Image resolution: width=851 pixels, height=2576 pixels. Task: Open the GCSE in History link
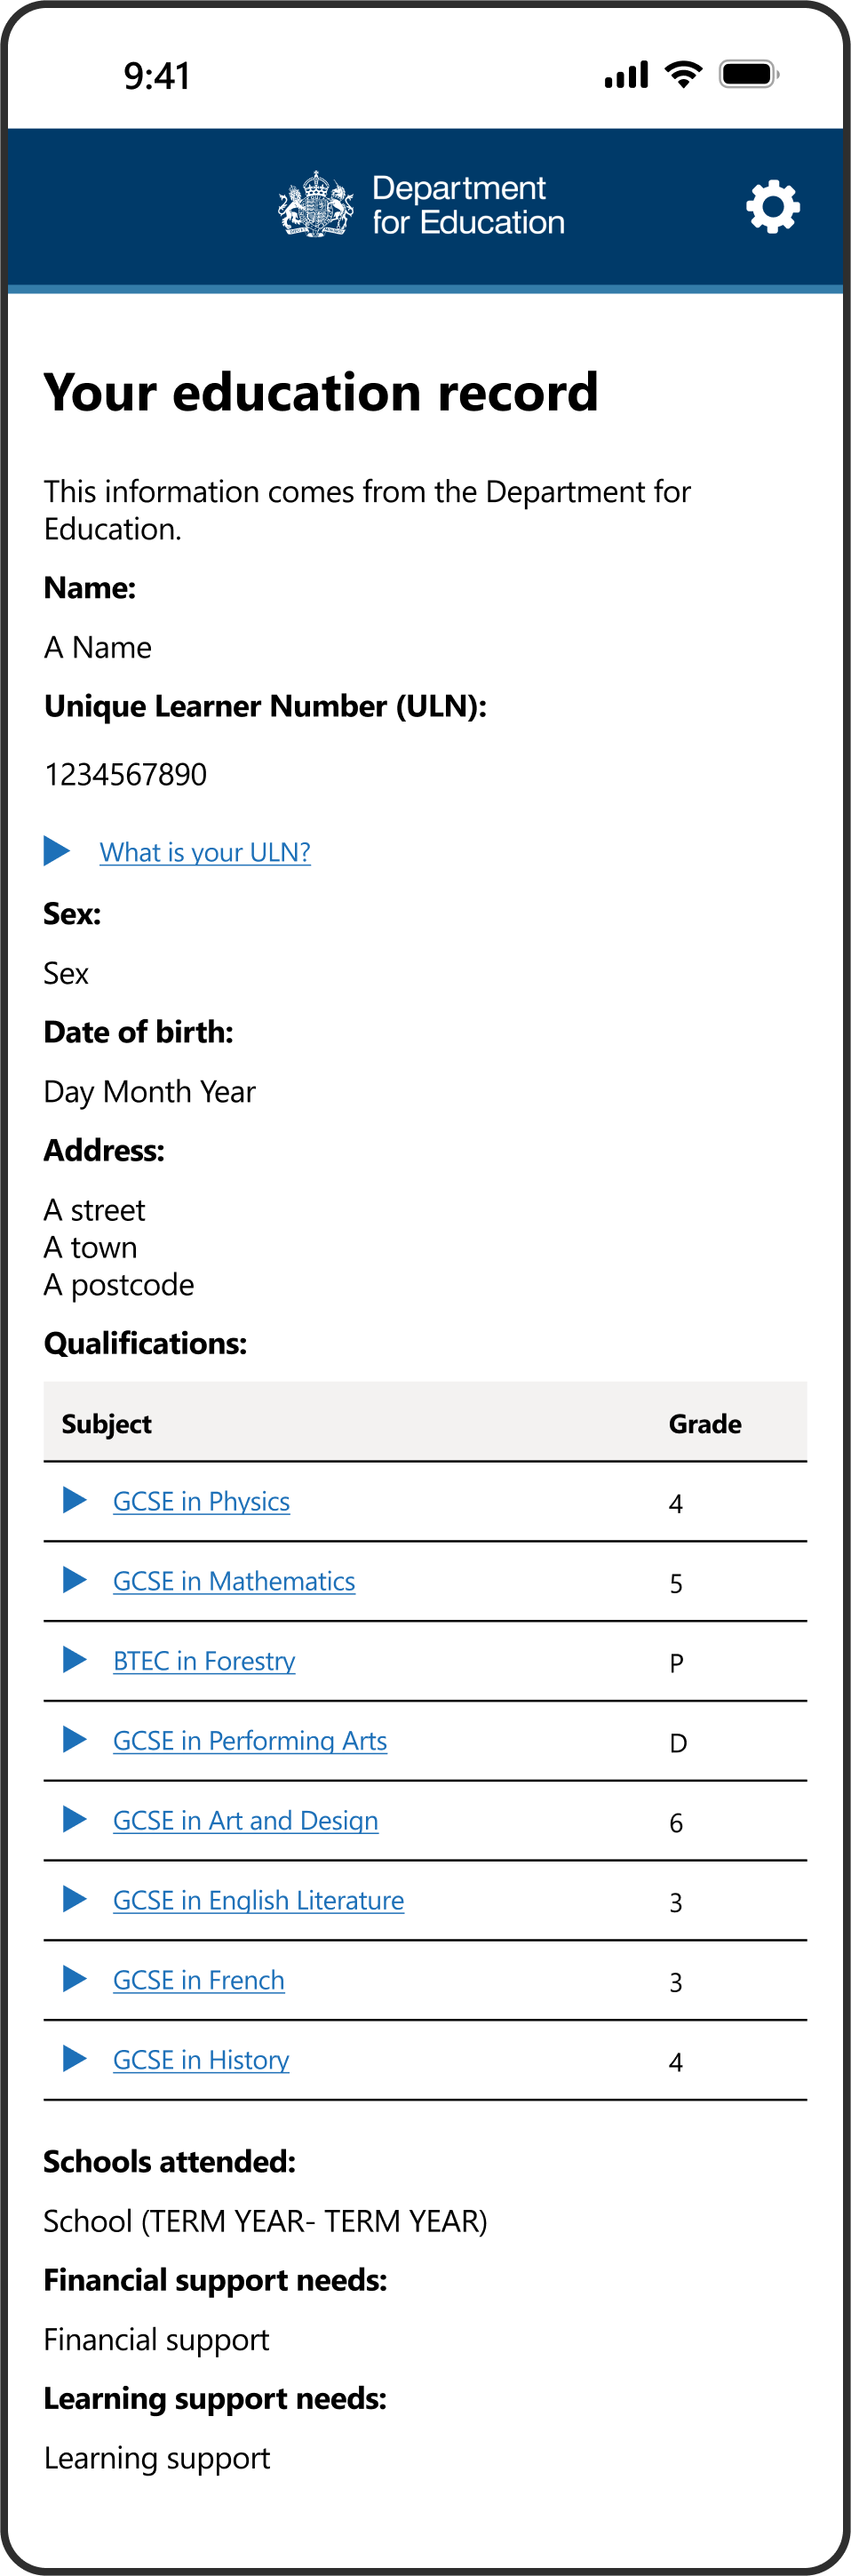tap(201, 2060)
